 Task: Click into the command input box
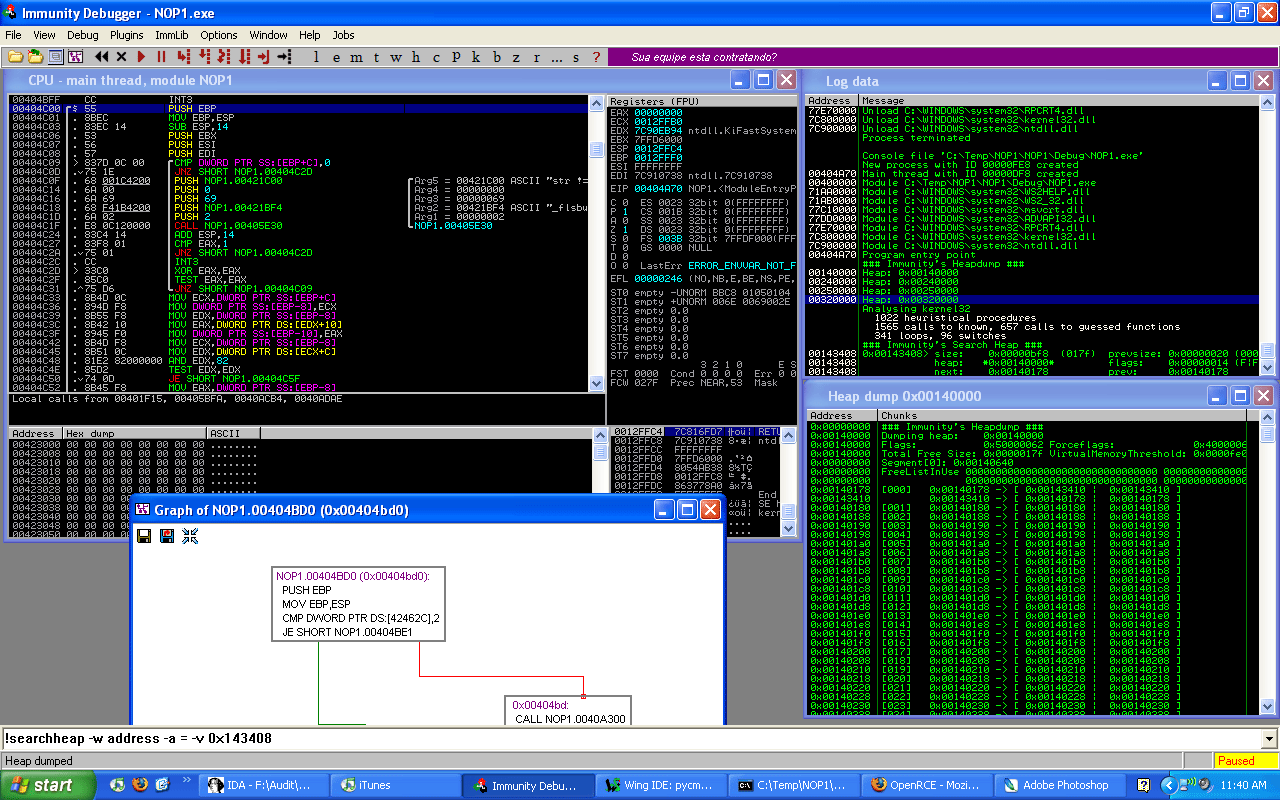coord(630,739)
